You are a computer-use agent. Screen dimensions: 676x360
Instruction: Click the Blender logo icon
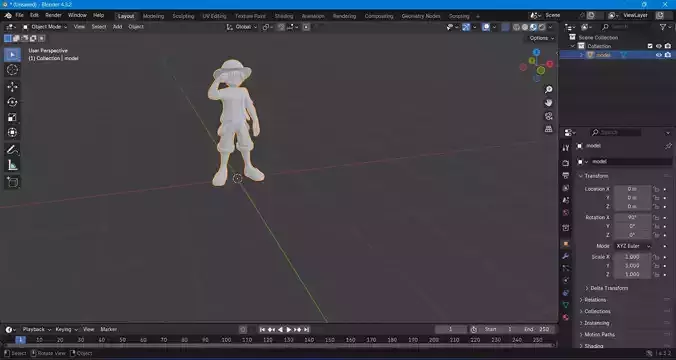pyautogui.click(x=8, y=16)
